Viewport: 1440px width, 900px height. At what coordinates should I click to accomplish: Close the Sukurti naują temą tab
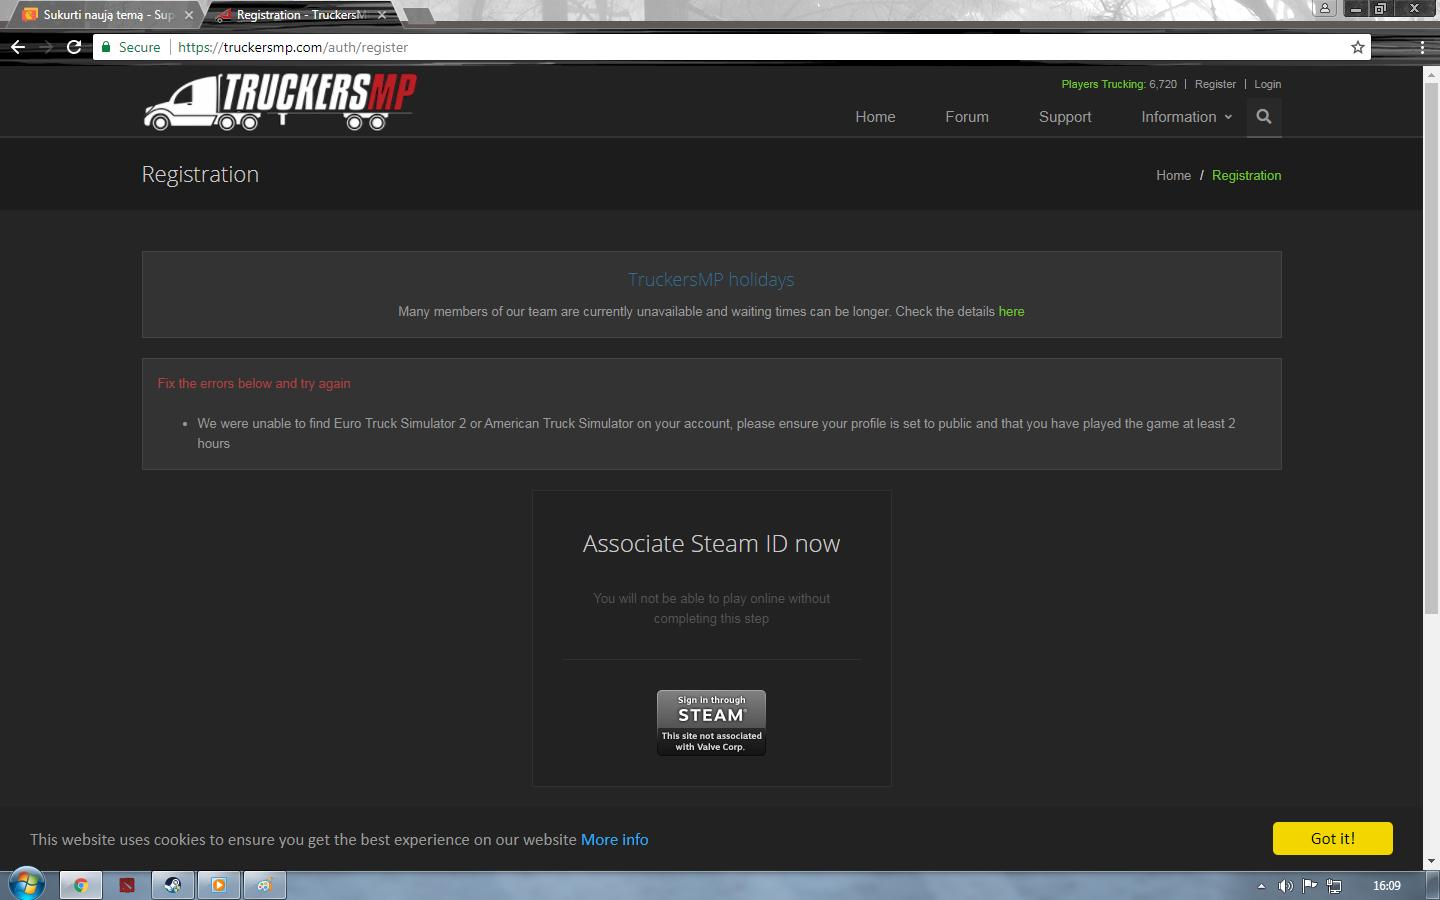pos(189,15)
